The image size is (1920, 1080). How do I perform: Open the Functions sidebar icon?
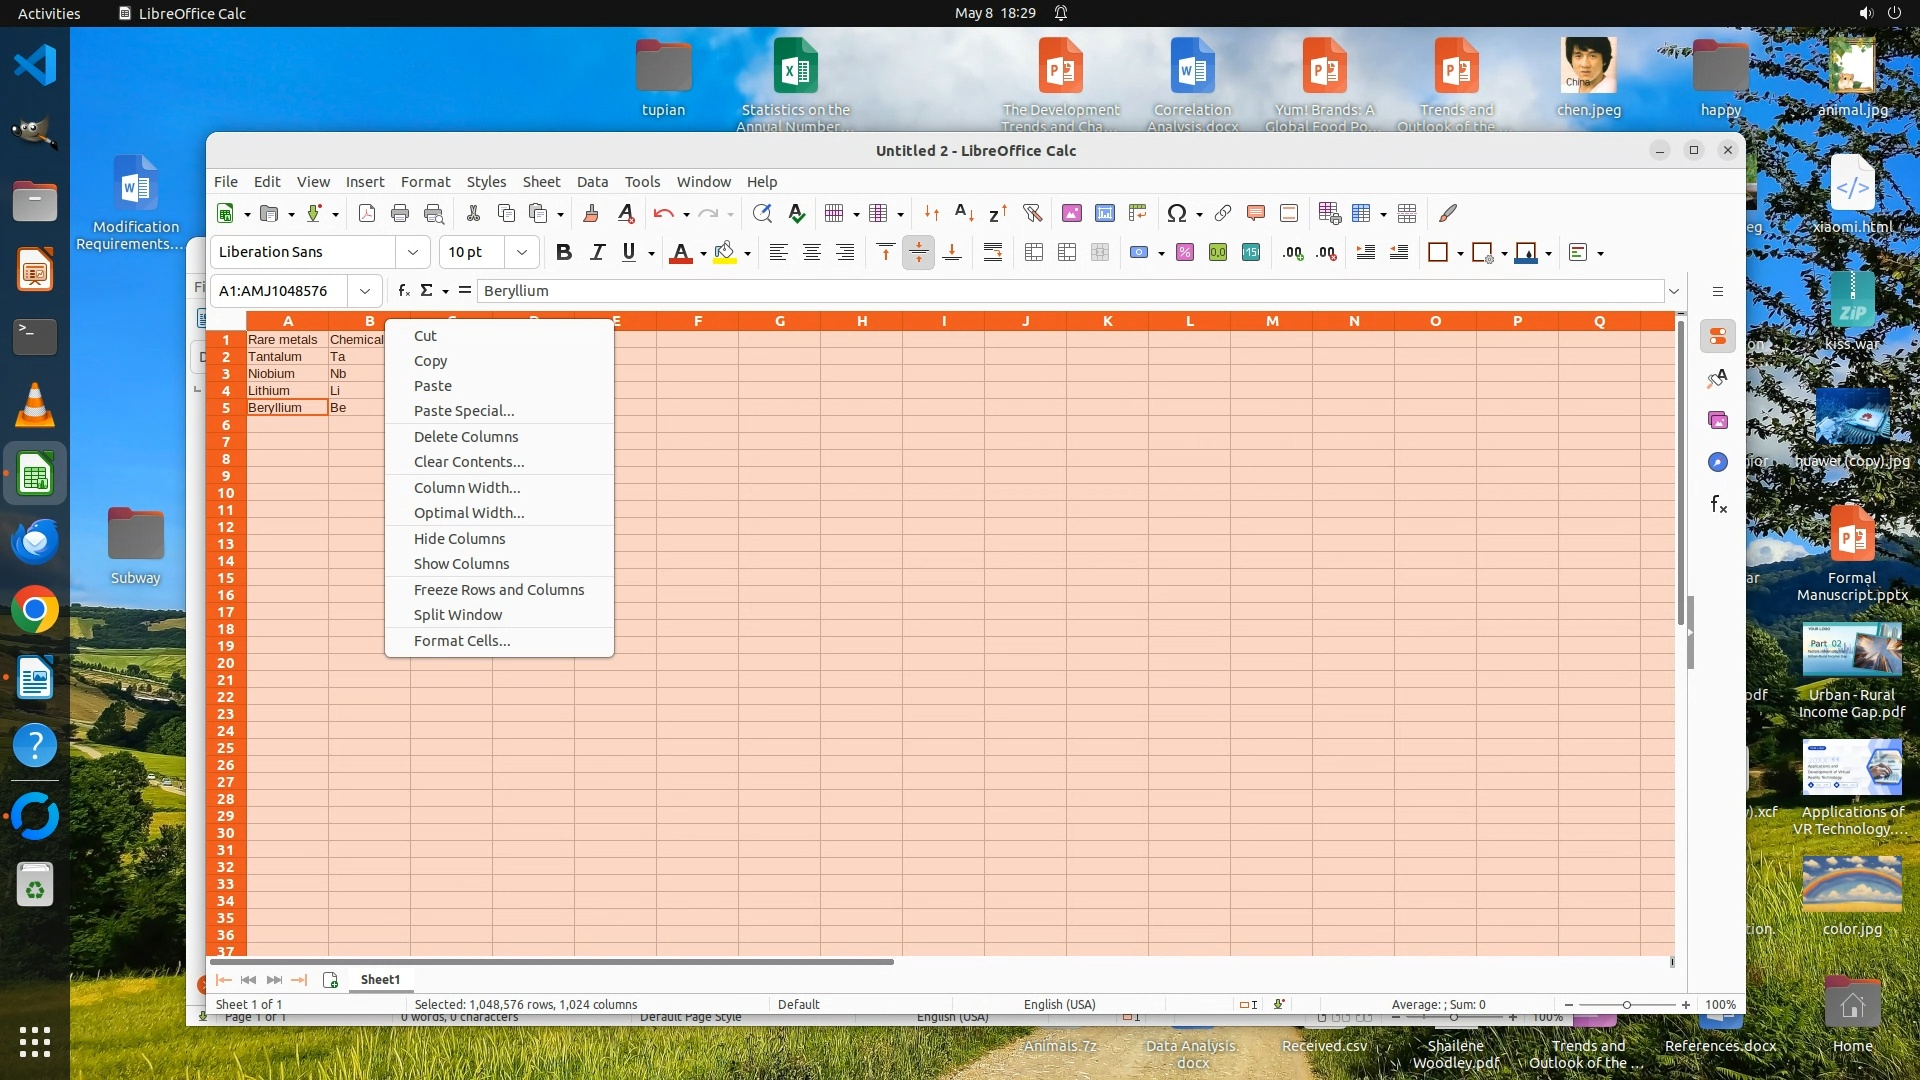click(x=1718, y=505)
